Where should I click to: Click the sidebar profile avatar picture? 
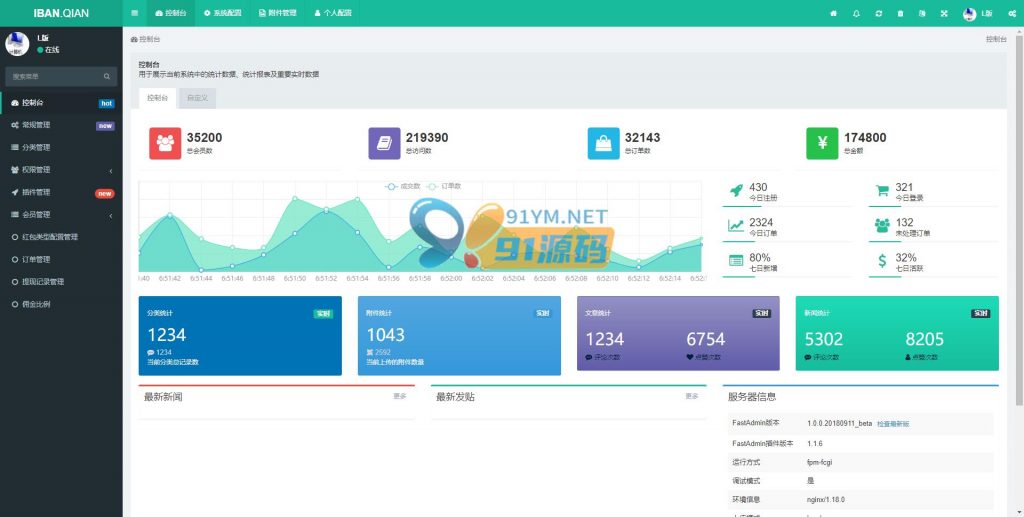click(17, 44)
